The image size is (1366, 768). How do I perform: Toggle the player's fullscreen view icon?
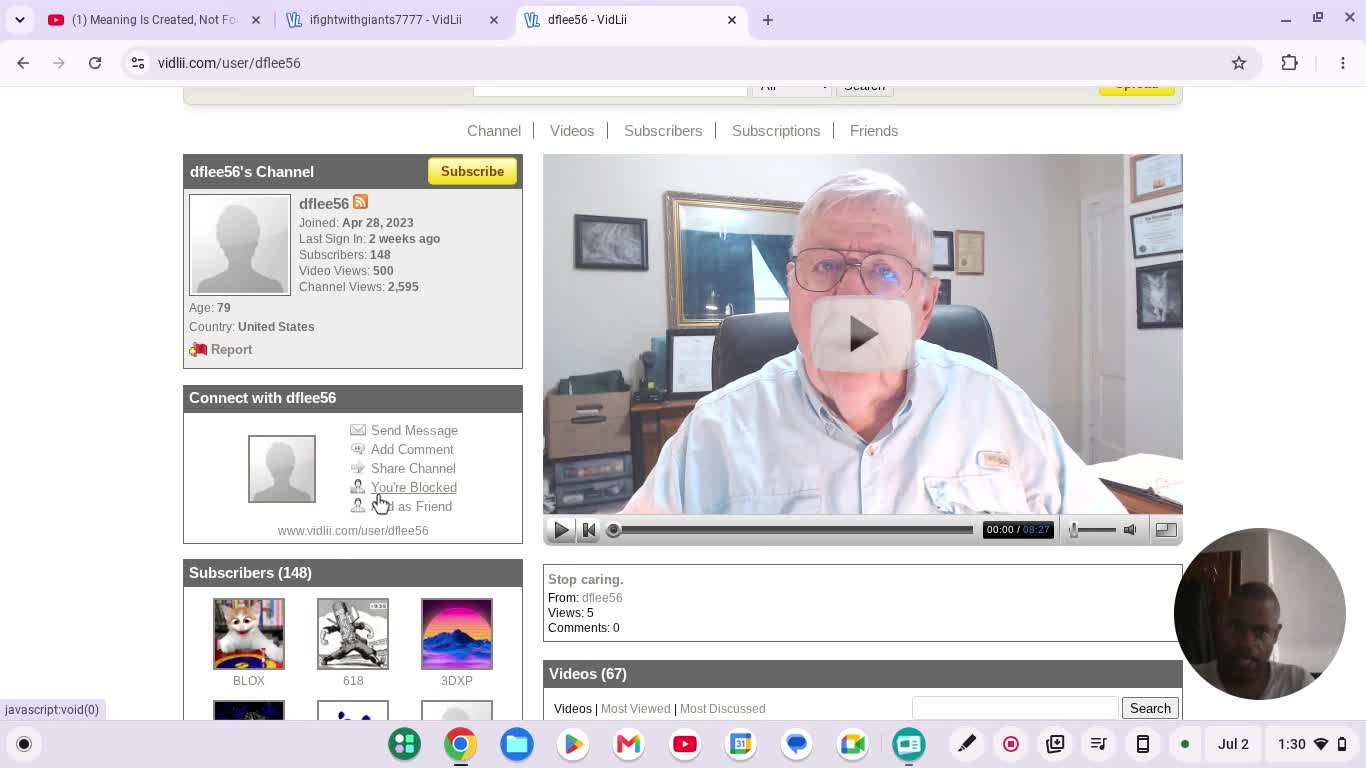pos(1166,530)
